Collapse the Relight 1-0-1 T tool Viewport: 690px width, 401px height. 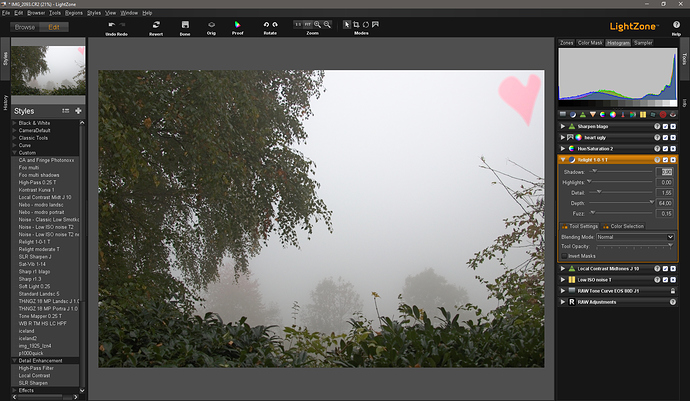coord(563,160)
